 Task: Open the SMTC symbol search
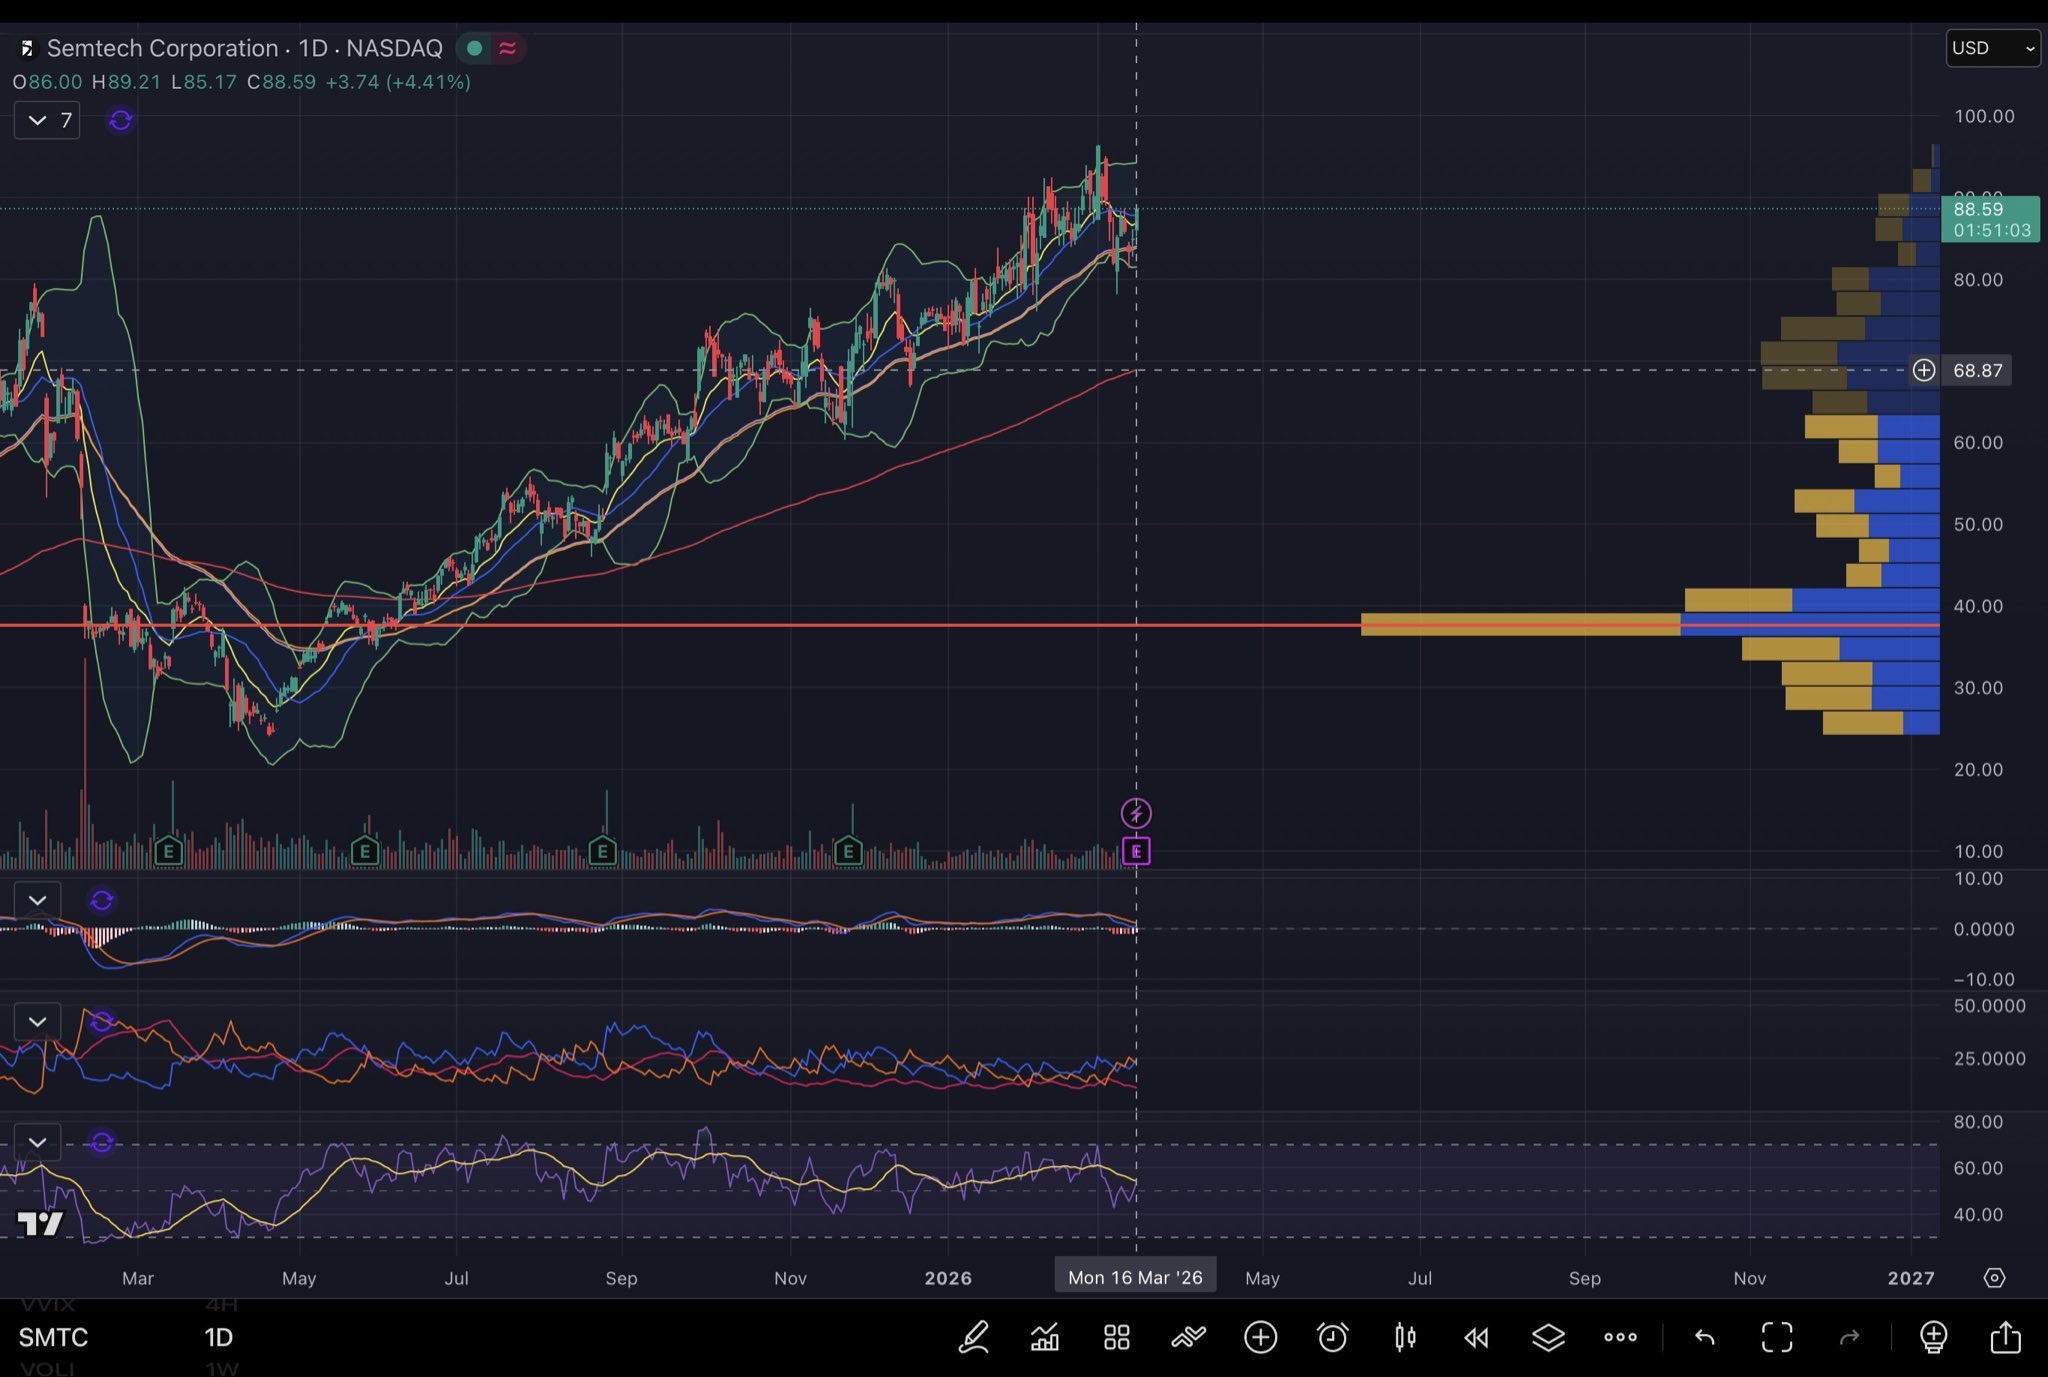coord(54,1337)
